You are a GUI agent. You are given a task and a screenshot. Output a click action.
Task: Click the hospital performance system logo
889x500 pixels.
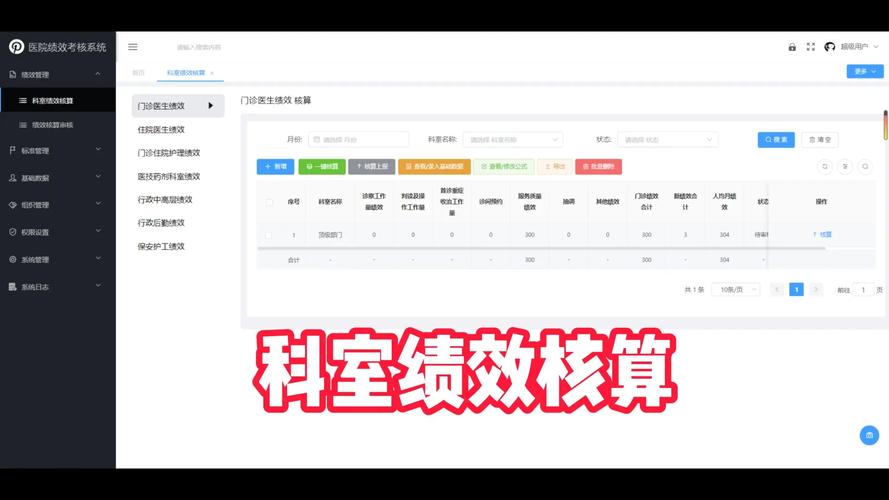pyautogui.click(x=16, y=47)
